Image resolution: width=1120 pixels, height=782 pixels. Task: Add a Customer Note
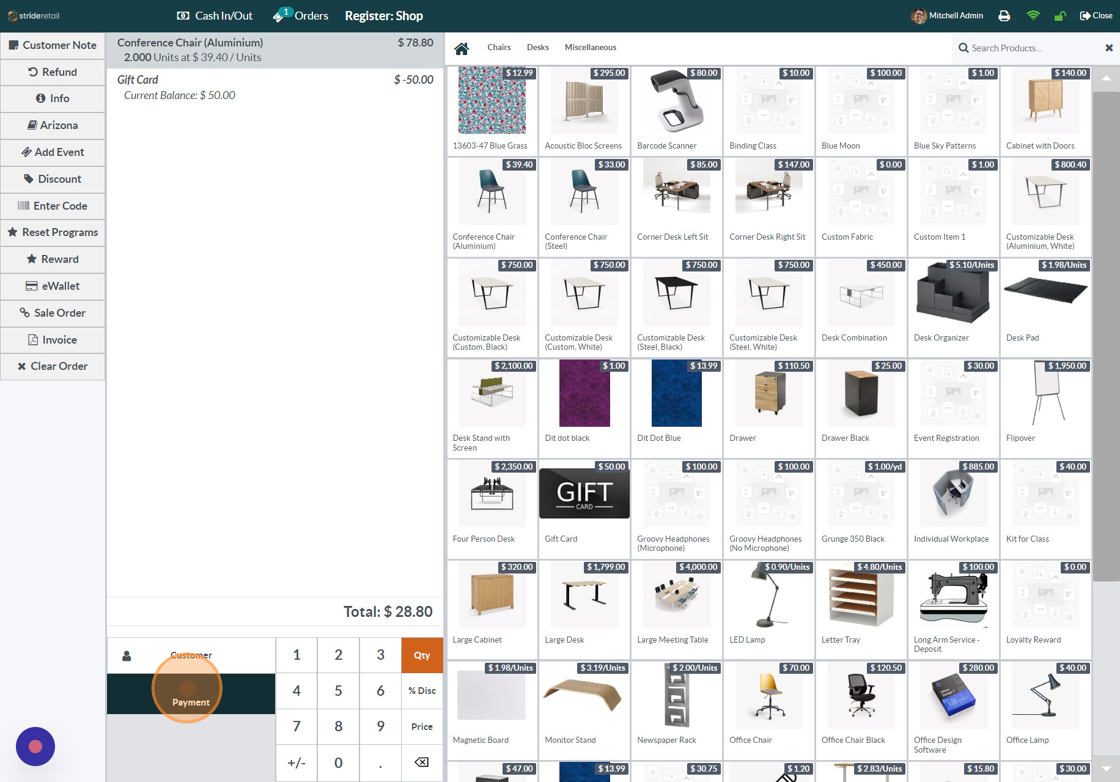pos(52,45)
